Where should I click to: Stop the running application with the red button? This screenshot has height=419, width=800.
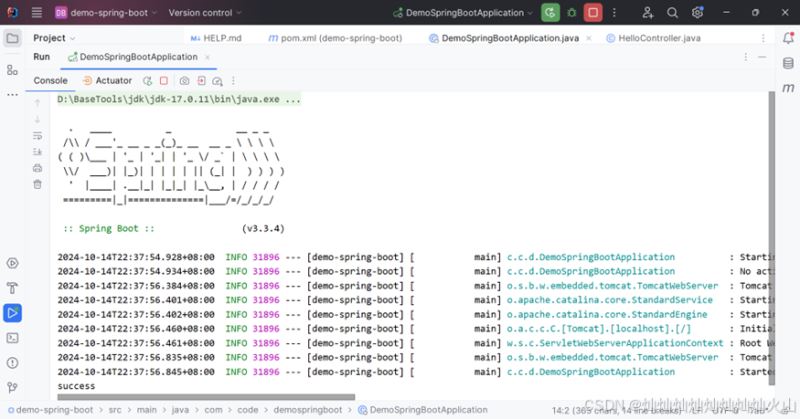[x=593, y=13]
